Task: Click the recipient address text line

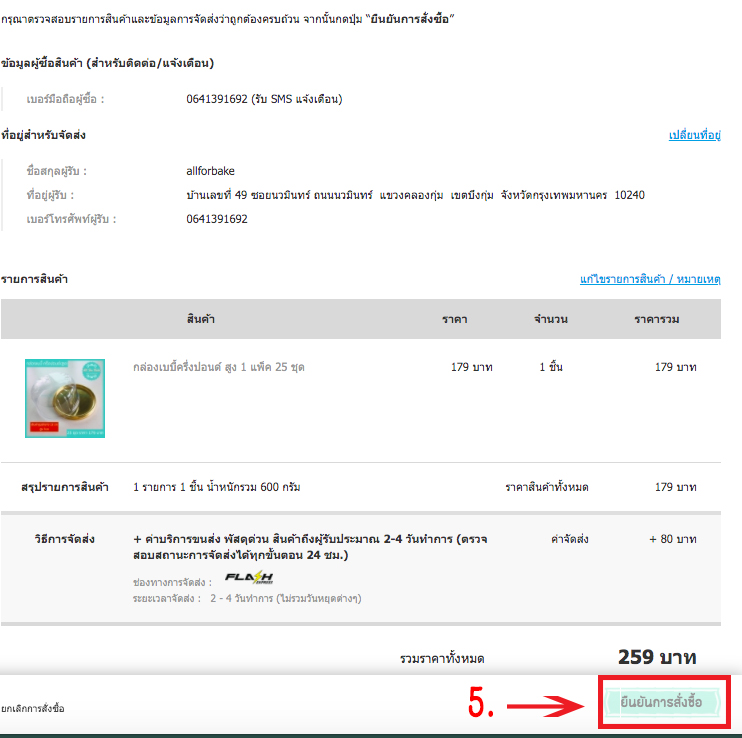Action: click(415, 195)
